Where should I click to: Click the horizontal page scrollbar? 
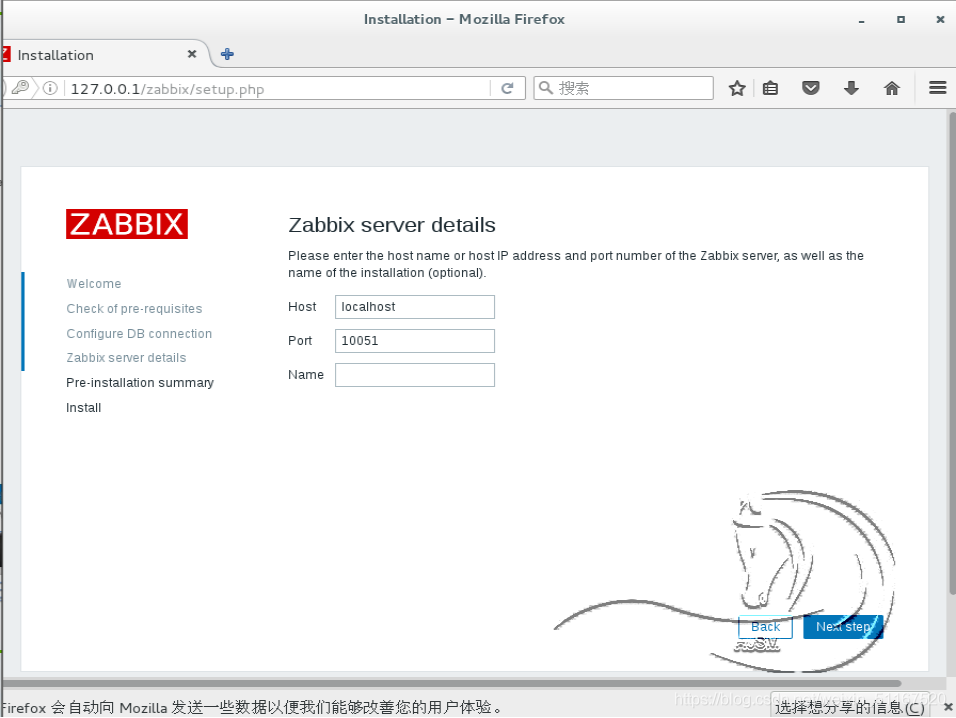[x=452, y=683]
